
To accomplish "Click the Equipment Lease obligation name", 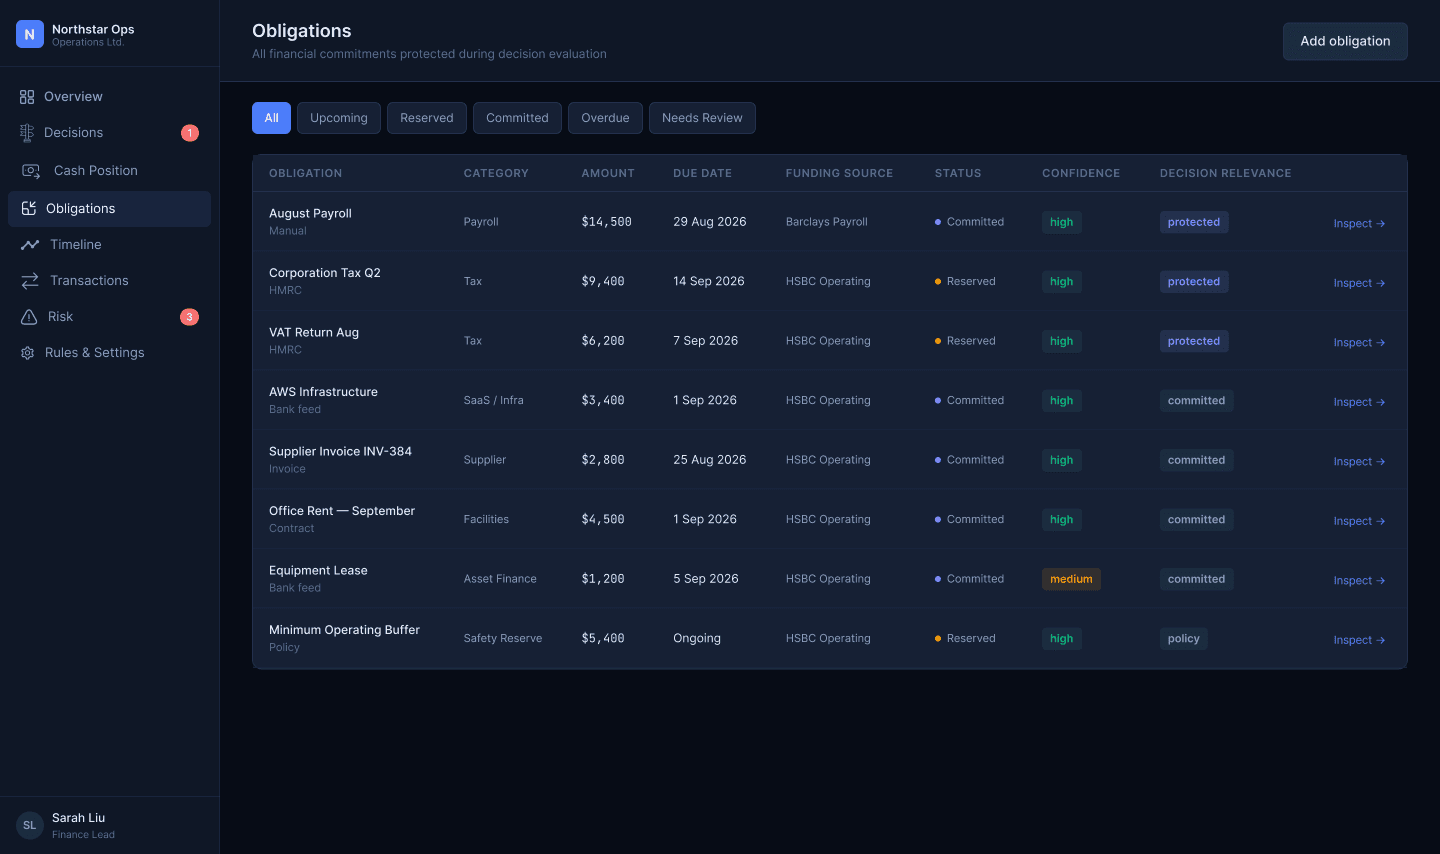I will [x=318, y=570].
